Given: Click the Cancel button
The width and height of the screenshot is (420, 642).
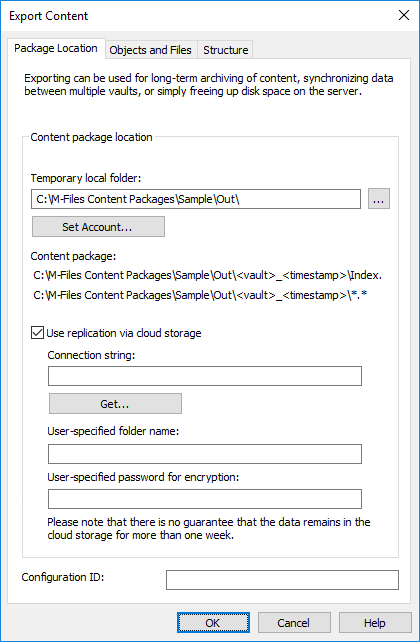Looking at the screenshot, I should coord(294,623).
